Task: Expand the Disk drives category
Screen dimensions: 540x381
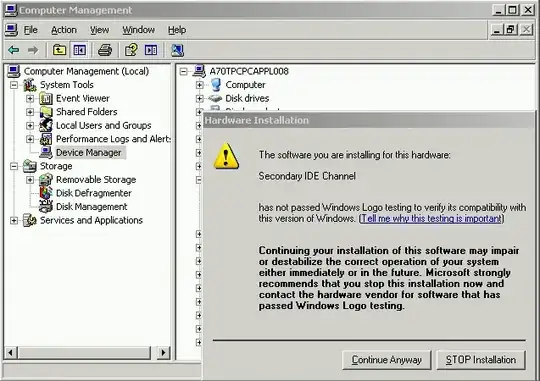Action: (199, 99)
